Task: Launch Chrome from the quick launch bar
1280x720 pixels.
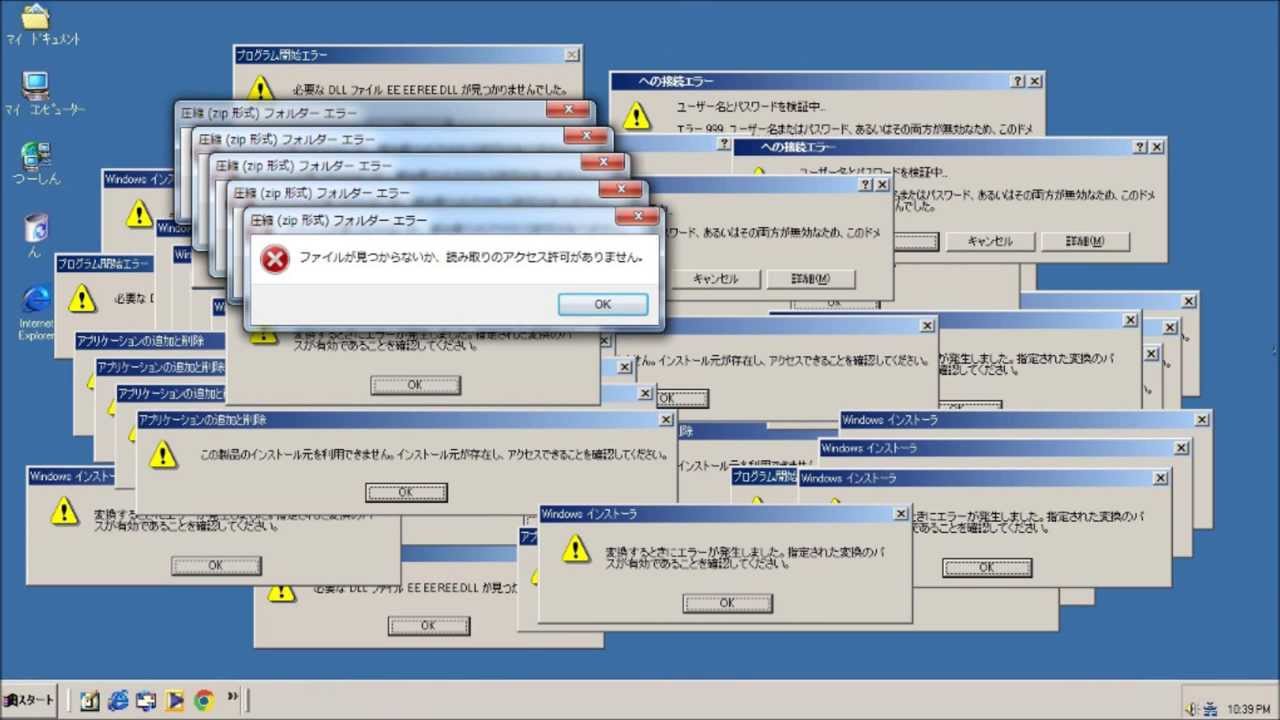Action: pos(204,700)
